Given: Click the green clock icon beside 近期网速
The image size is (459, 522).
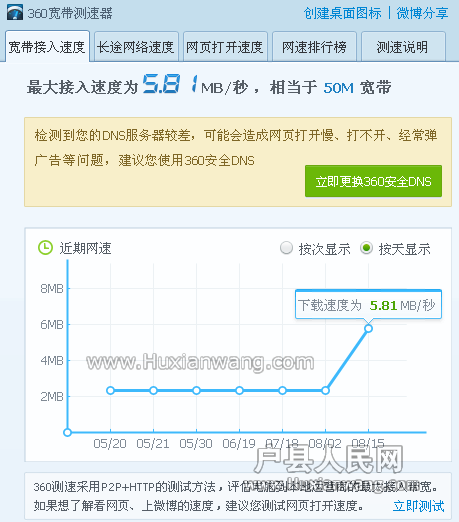Looking at the screenshot, I should [45, 248].
